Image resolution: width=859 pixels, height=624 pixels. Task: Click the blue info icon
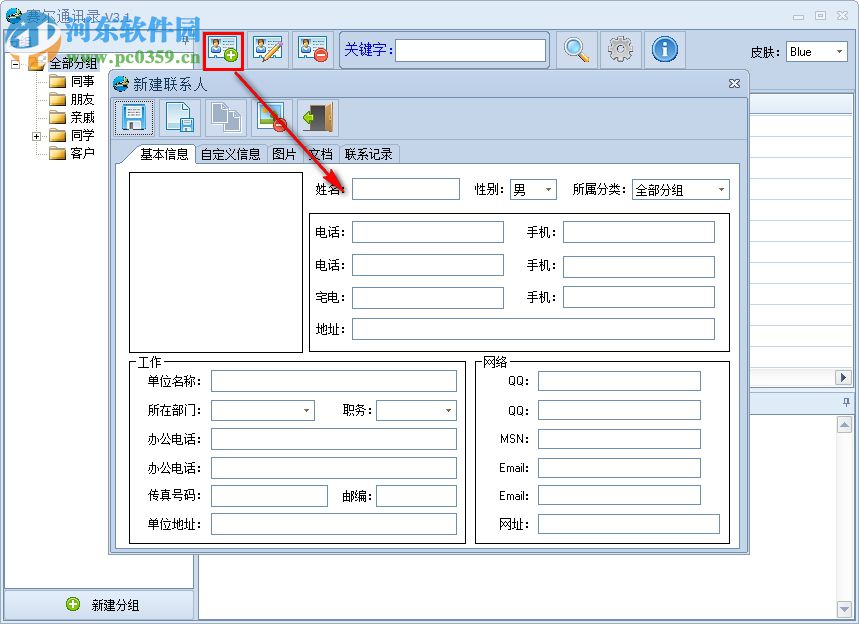coord(664,50)
